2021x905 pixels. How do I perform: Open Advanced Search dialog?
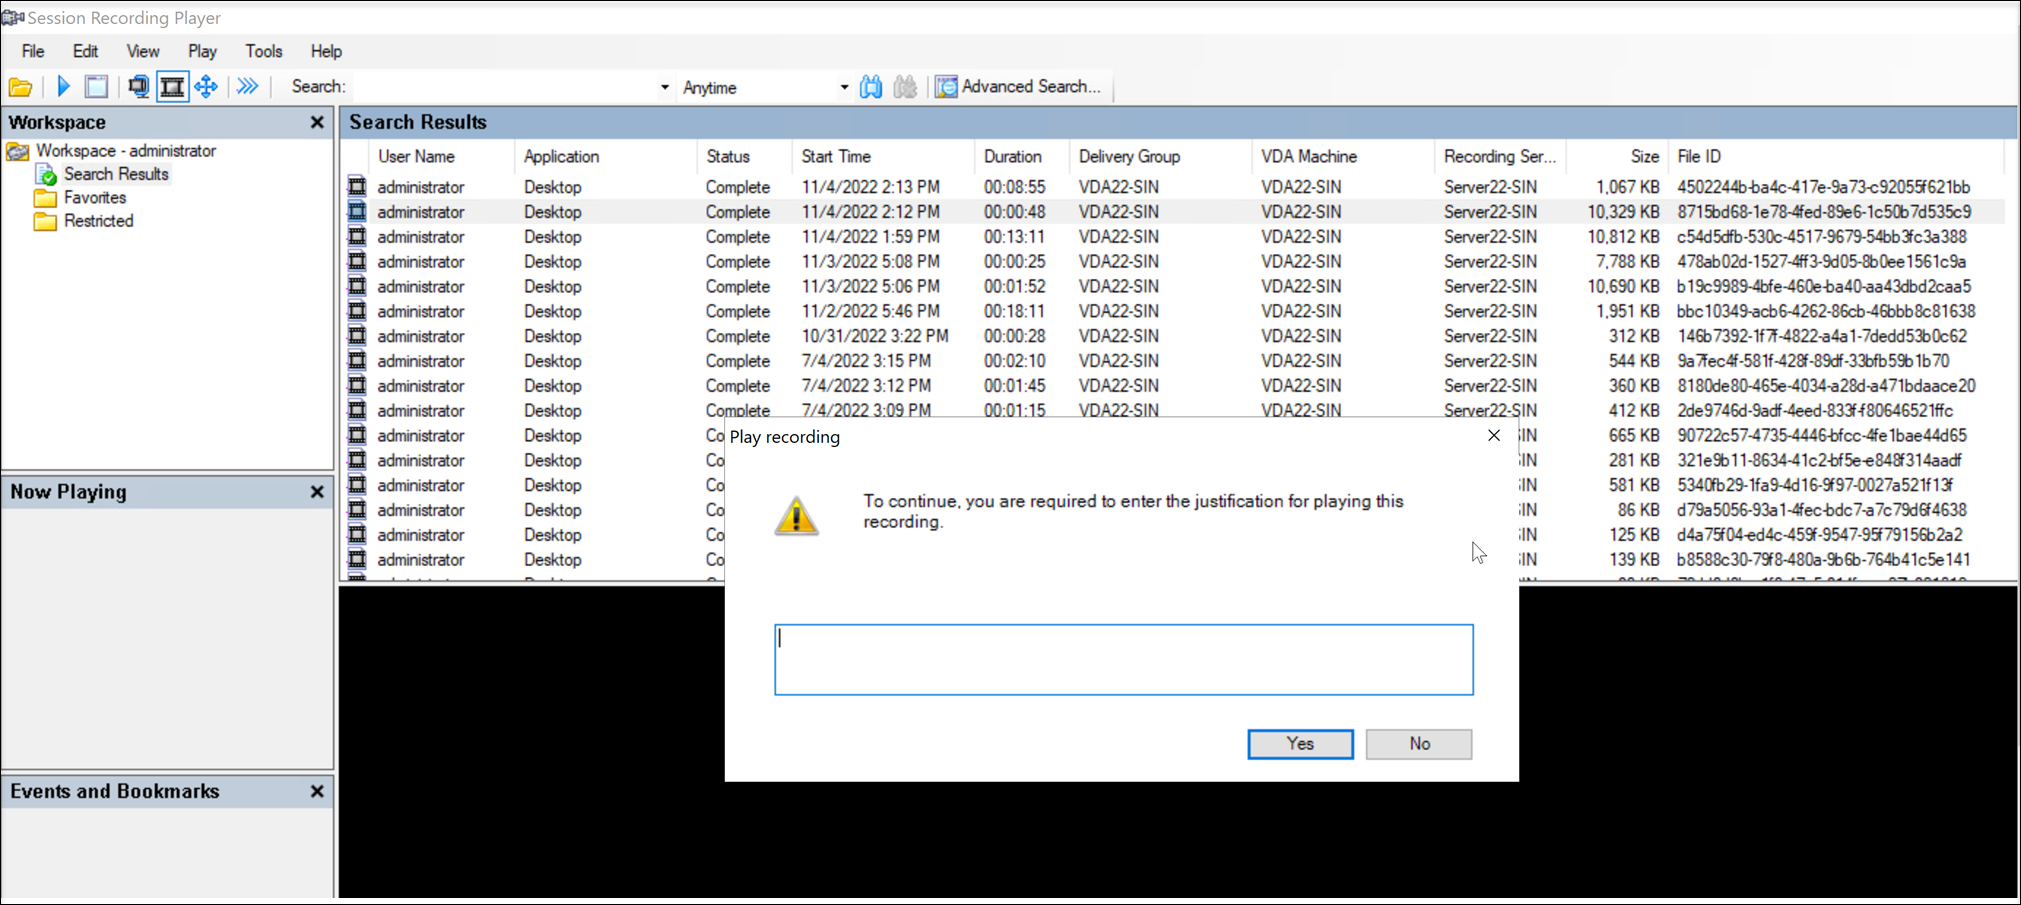click(1020, 86)
